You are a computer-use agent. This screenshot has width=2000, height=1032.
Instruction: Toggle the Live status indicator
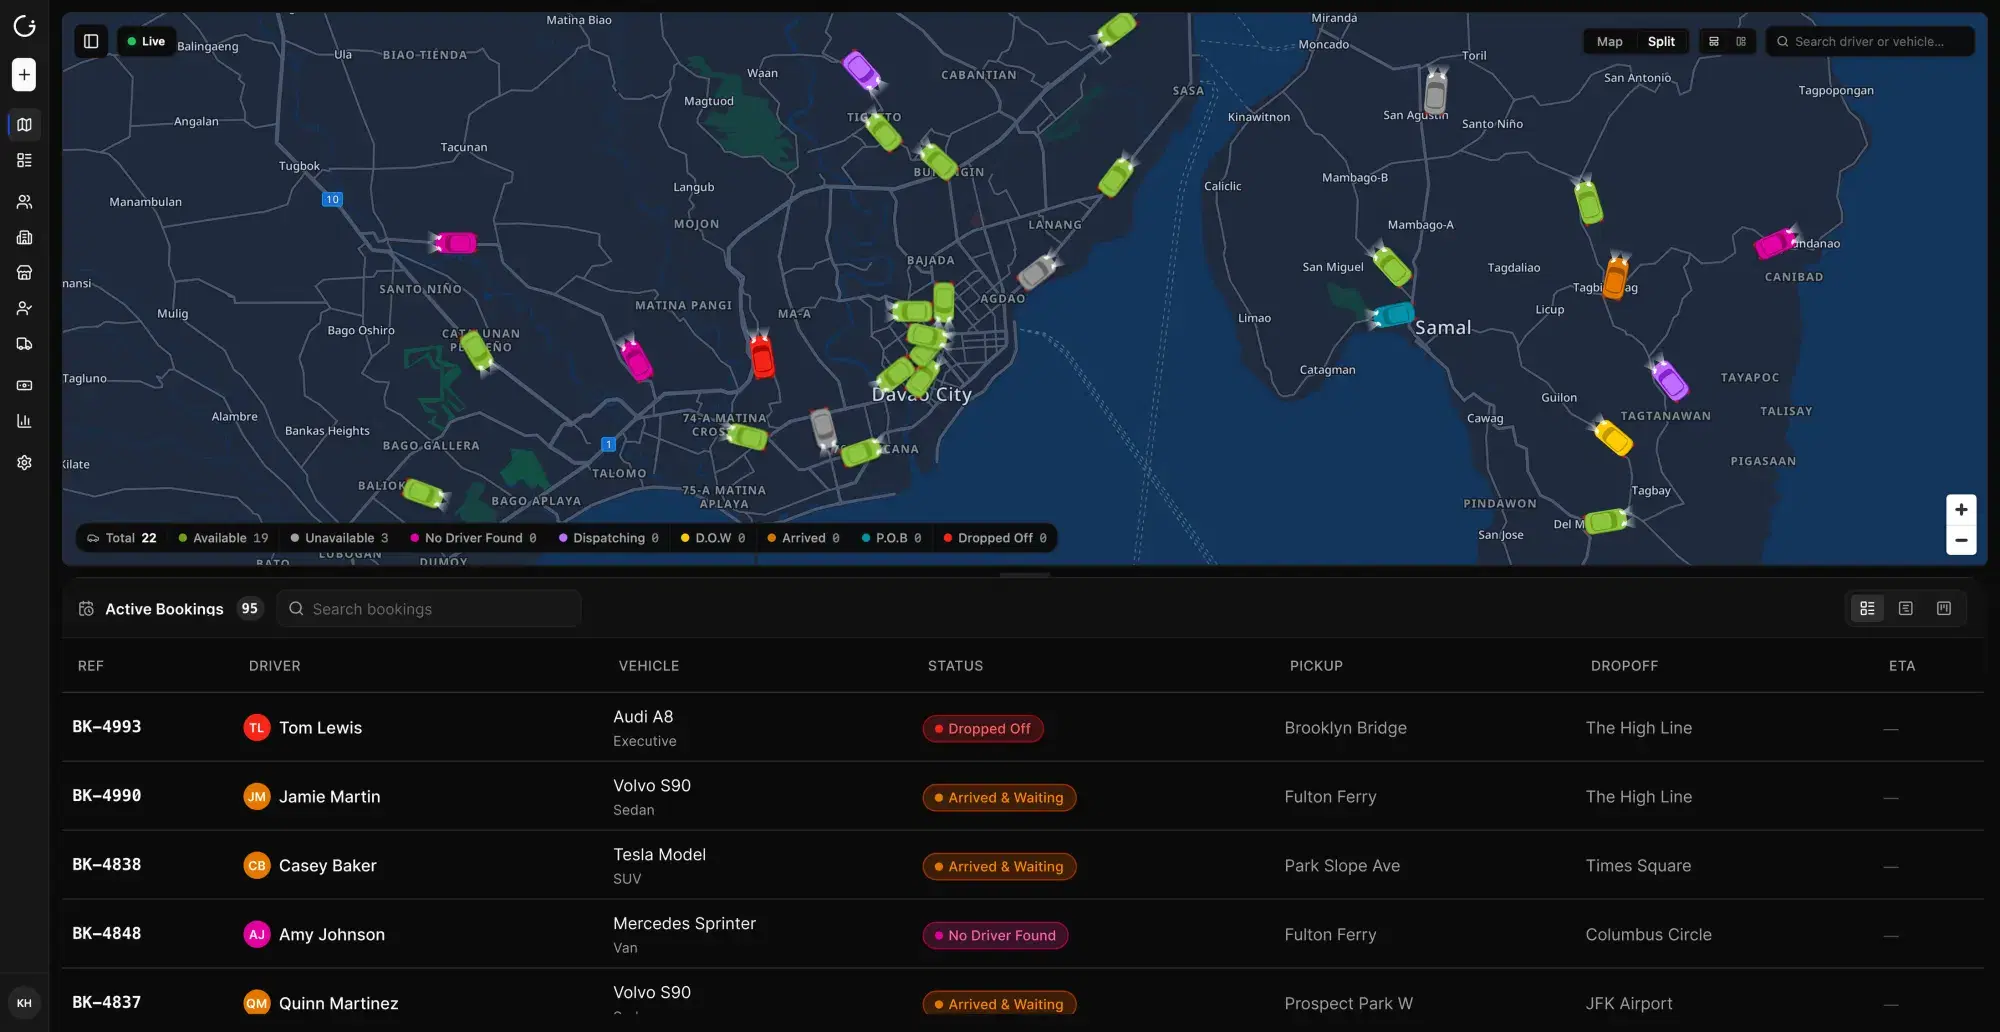point(146,41)
